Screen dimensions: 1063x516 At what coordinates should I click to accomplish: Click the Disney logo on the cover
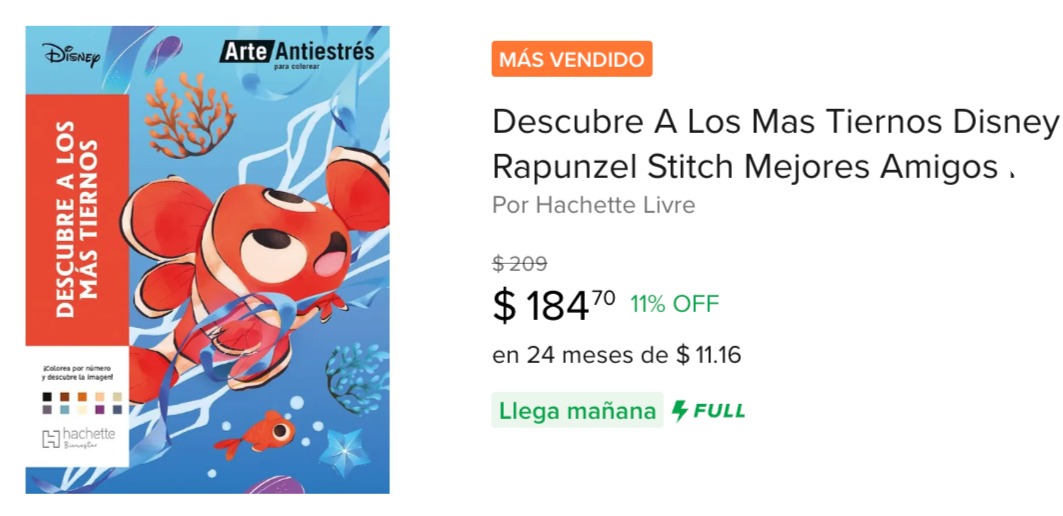tap(71, 56)
